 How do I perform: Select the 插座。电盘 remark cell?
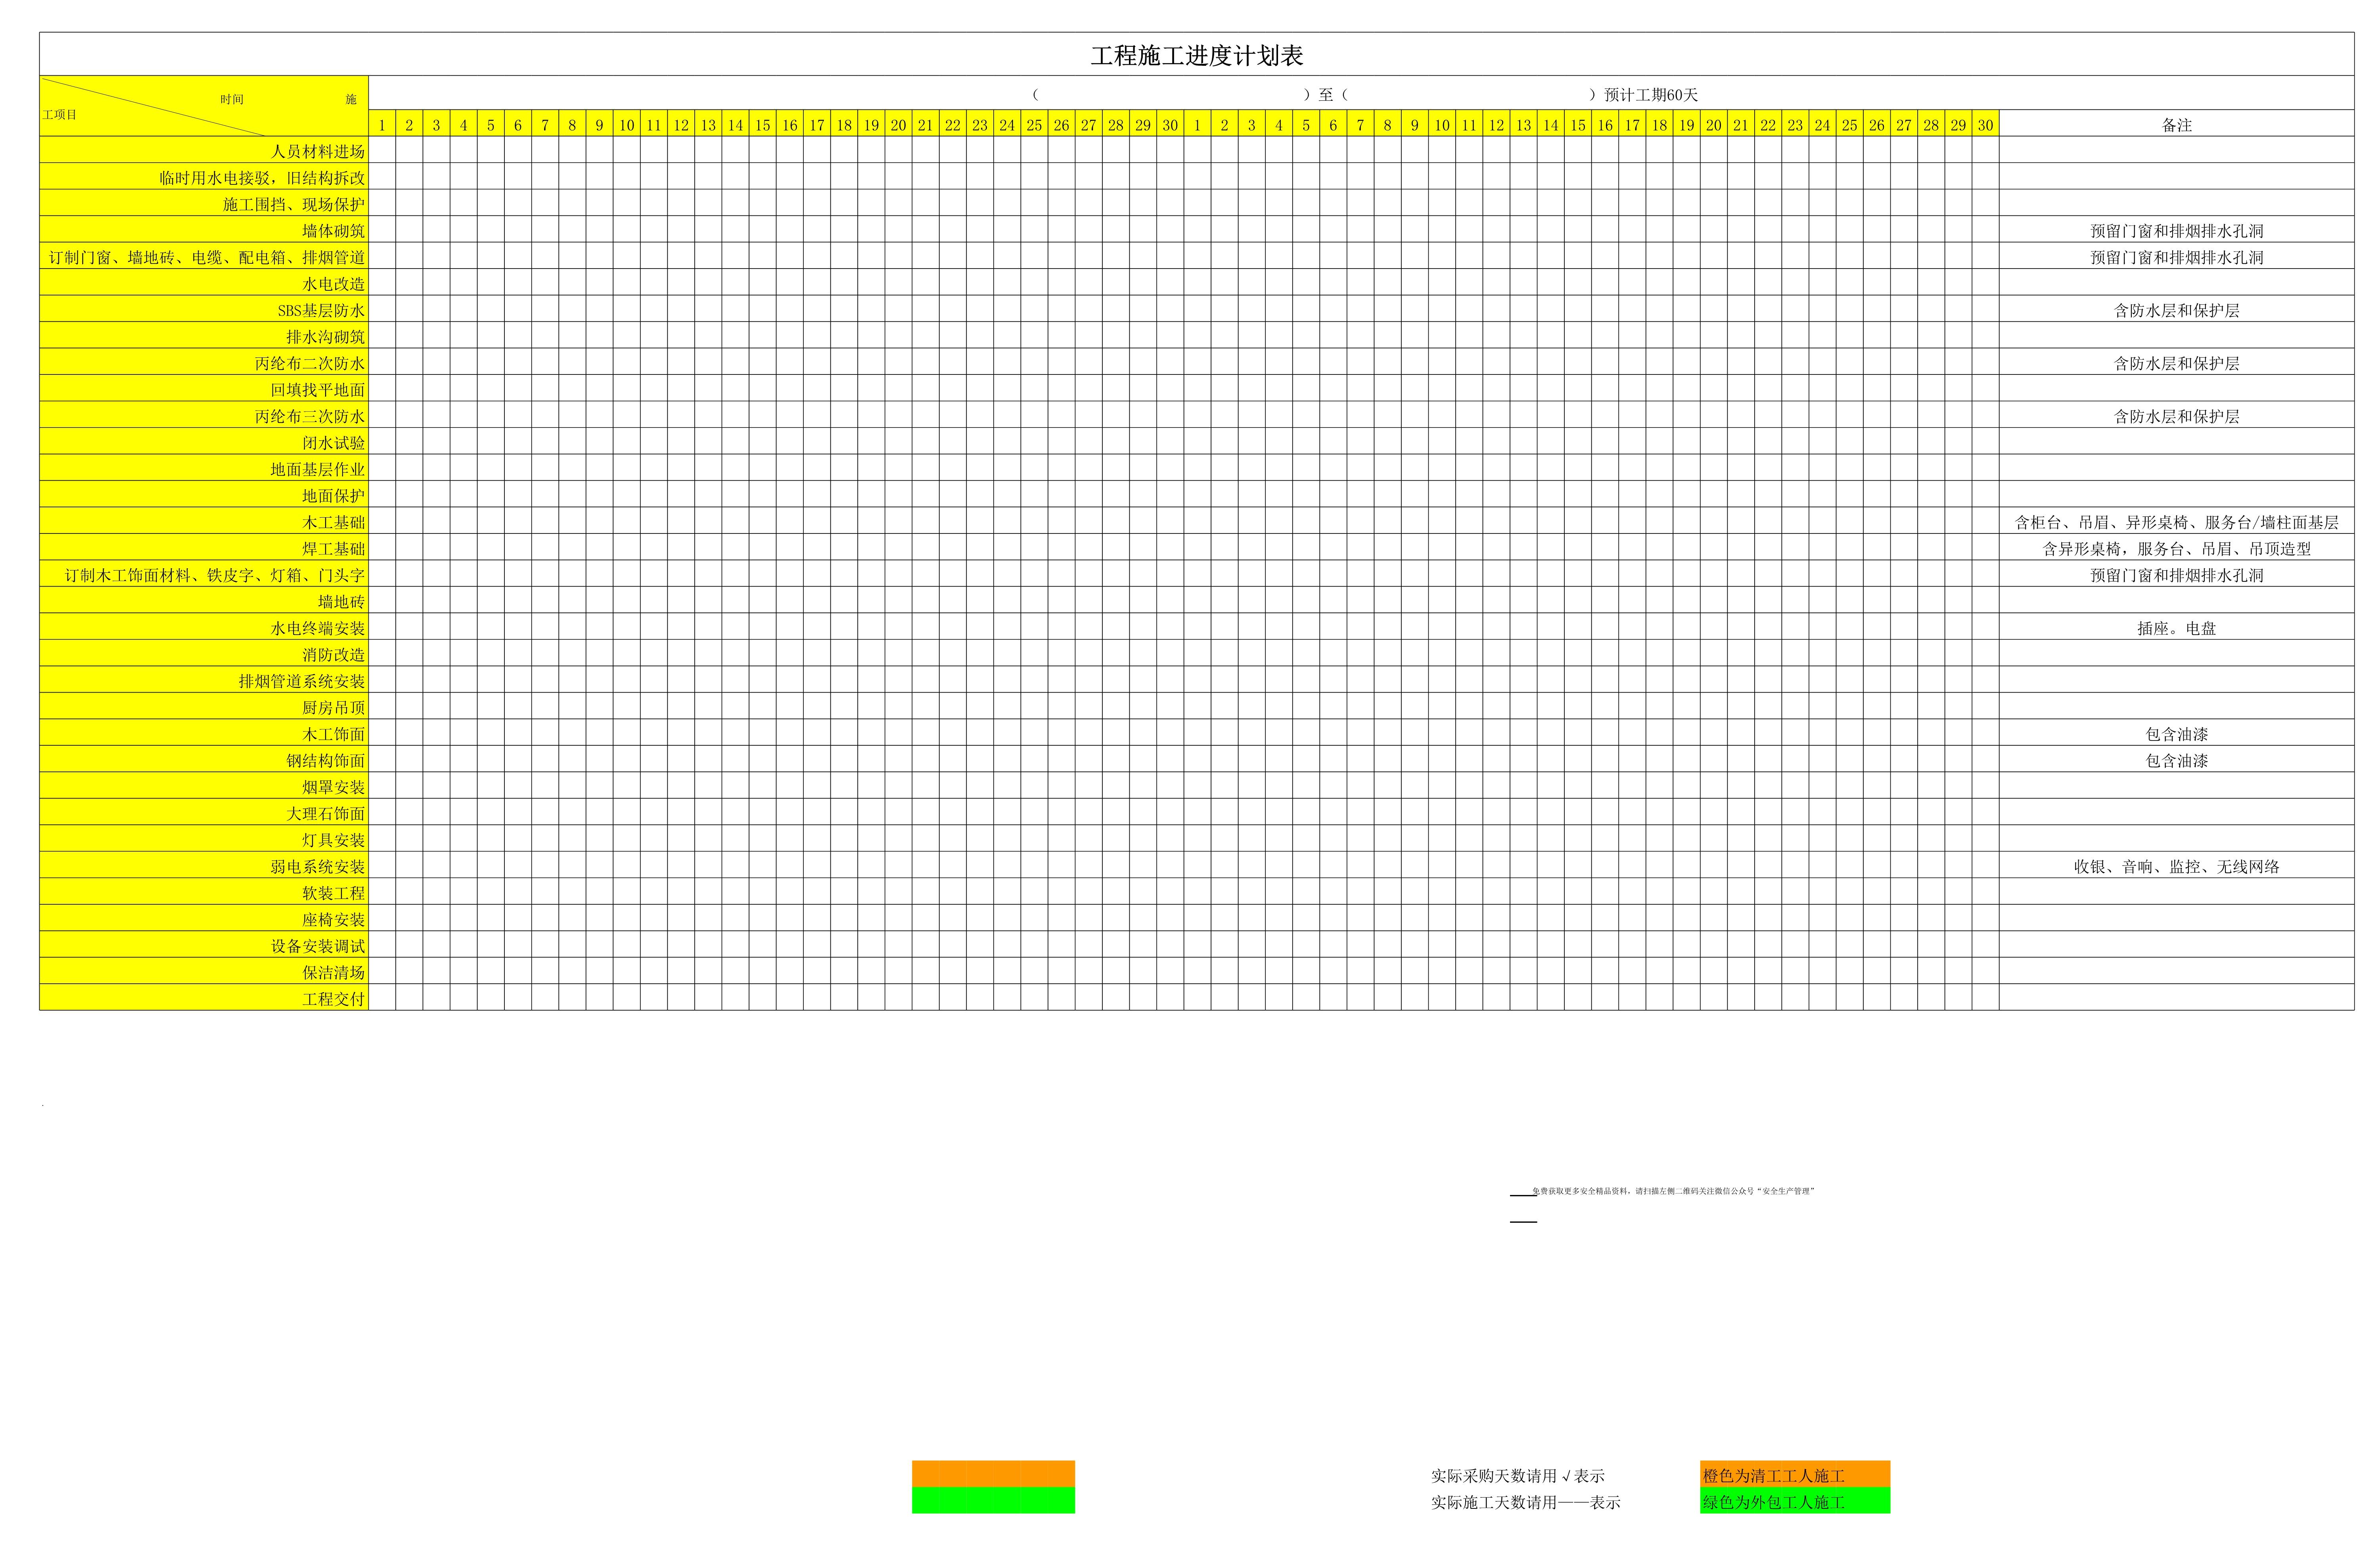2176,628
